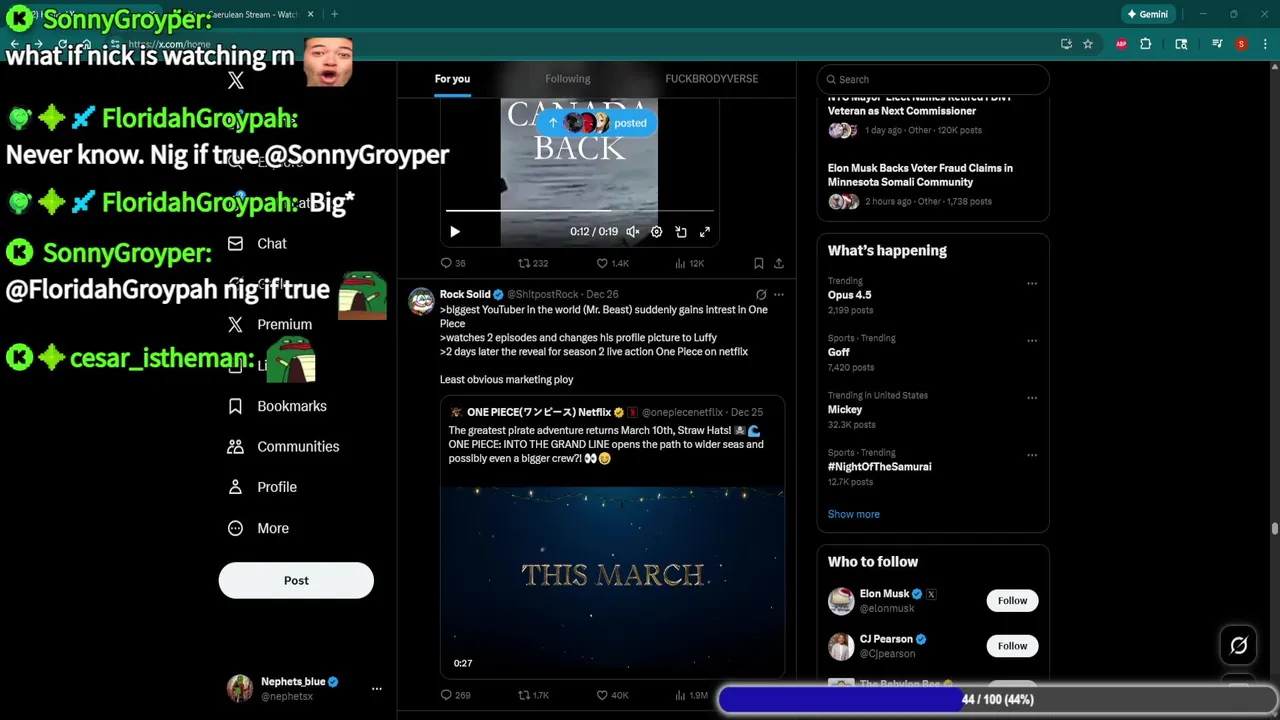This screenshot has height=720, width=1280.
Task: Click the Post button
Action: coord(296,580)
